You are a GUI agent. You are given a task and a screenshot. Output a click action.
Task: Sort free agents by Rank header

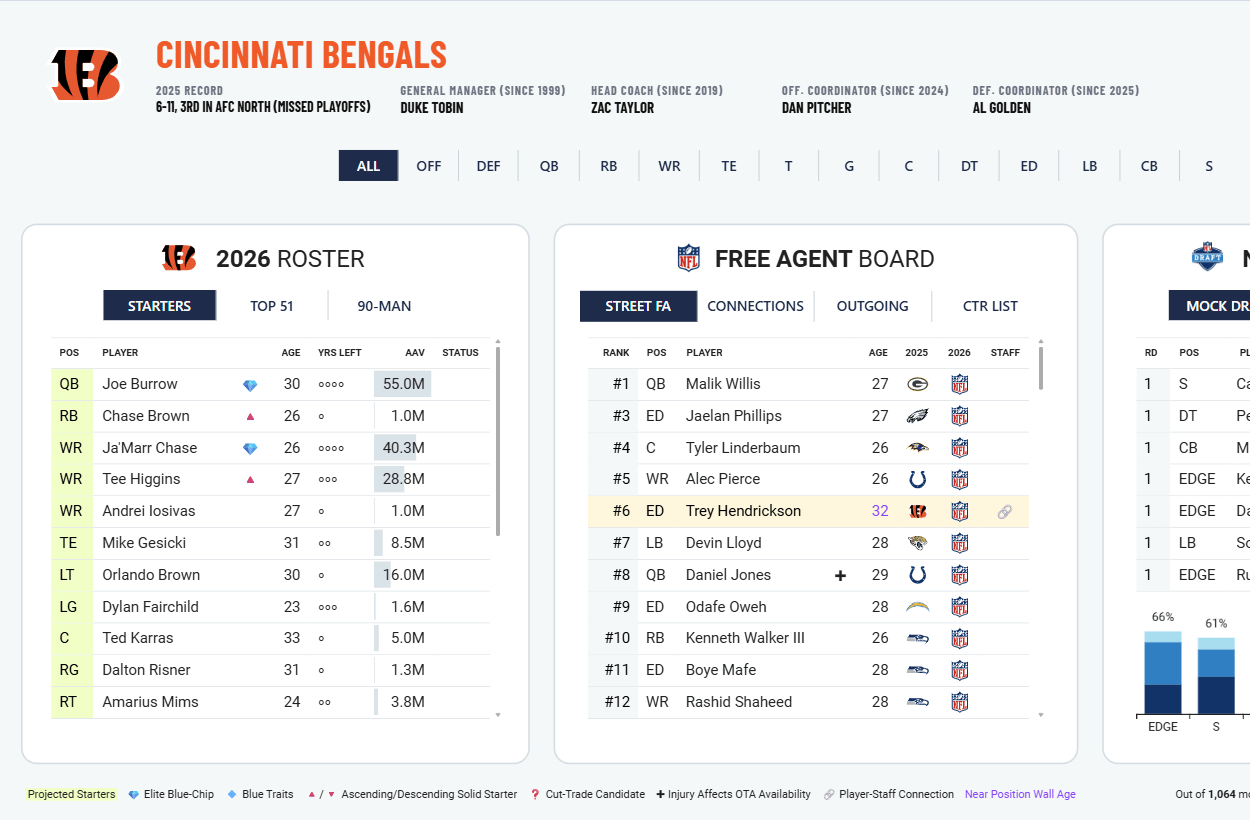[x=616, y=353]
